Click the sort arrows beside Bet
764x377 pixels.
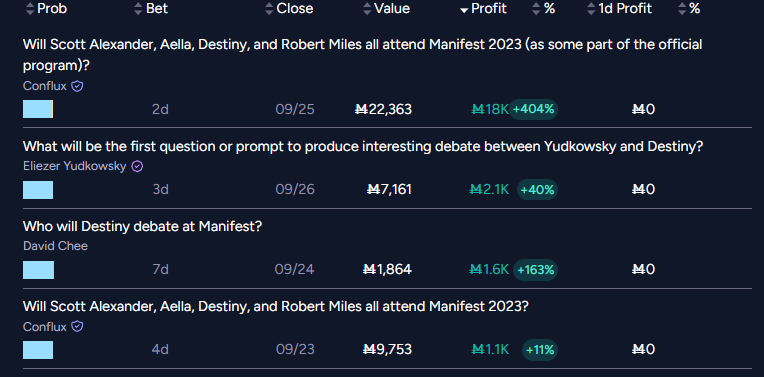tap(138, 9)
